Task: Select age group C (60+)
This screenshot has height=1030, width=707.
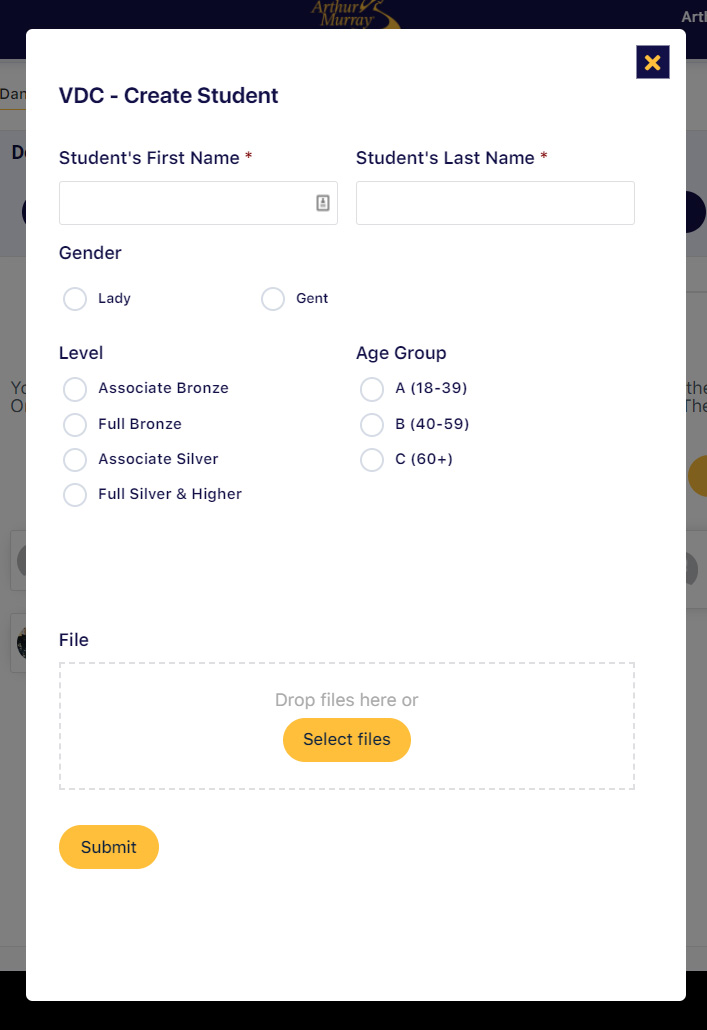Action: click(x=372, y=460)
